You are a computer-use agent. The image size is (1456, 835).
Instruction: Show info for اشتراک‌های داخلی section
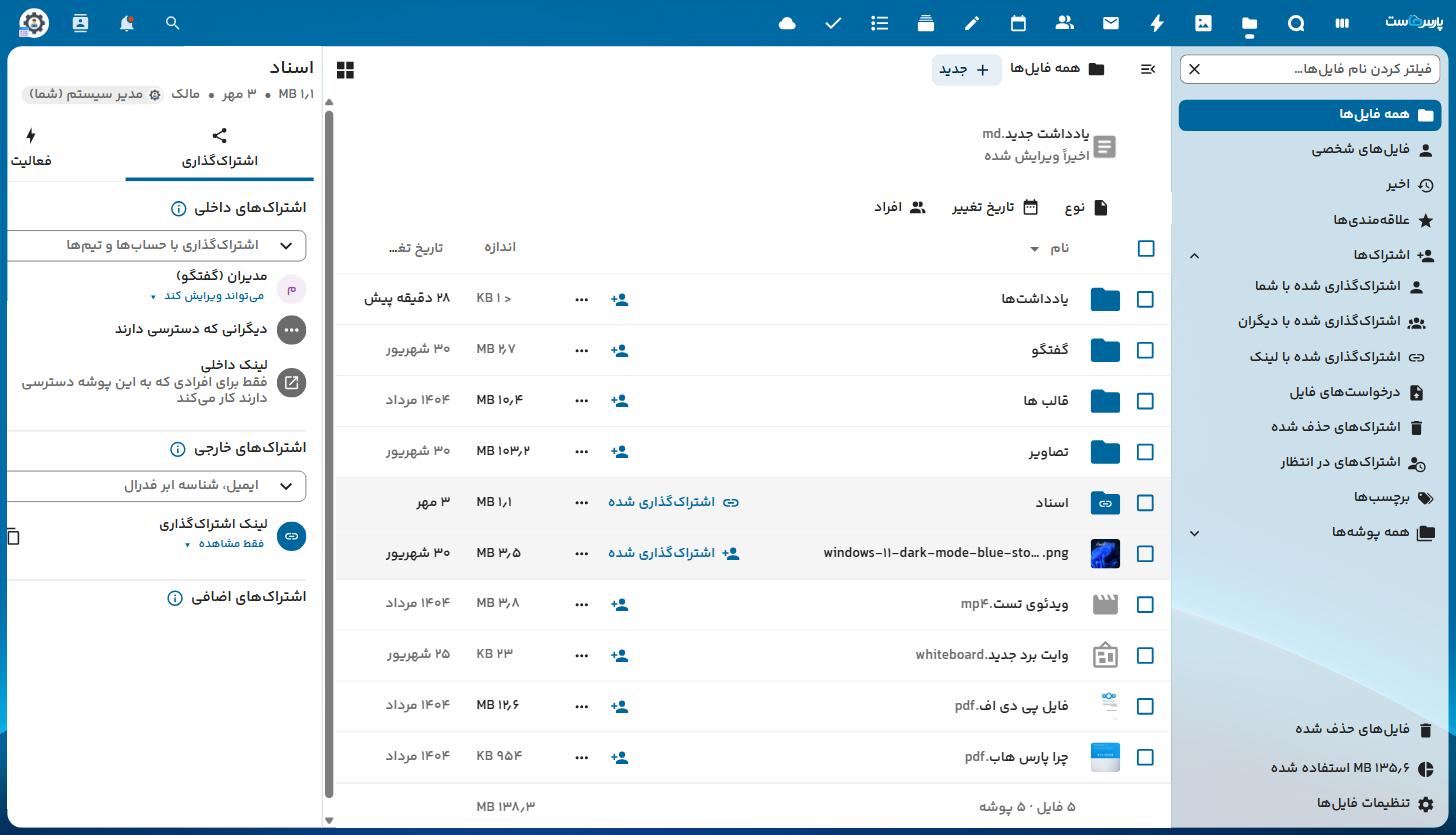[178, 209]
